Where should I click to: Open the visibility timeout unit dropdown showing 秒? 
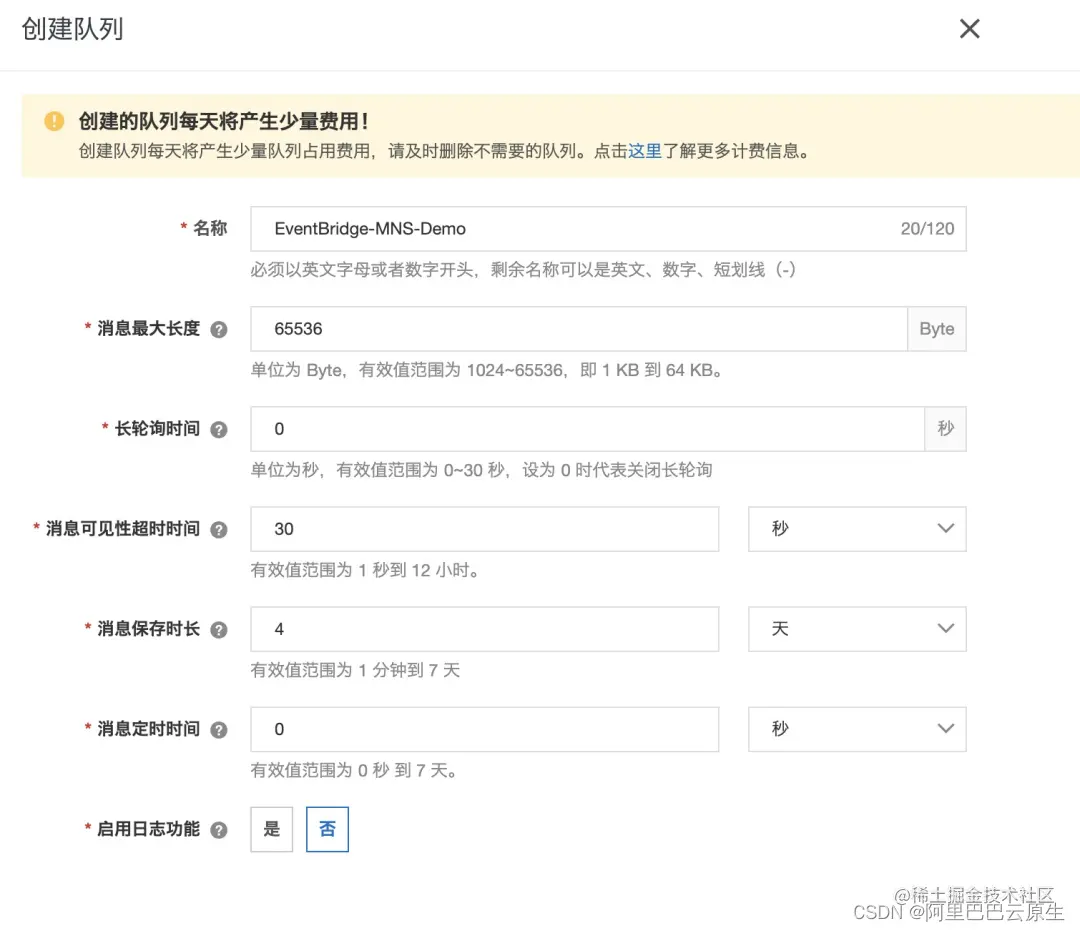click(x=856, y=528)
